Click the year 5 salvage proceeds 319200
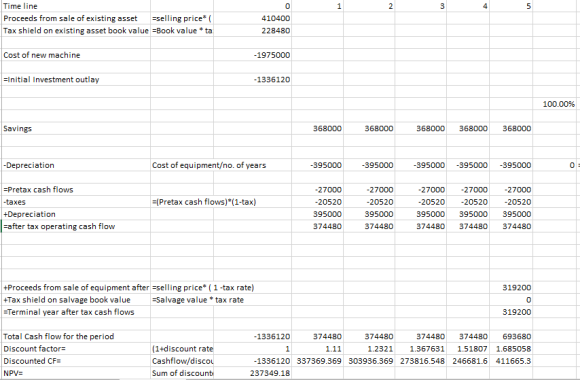The image size is (580, 380). coord(511,287)
